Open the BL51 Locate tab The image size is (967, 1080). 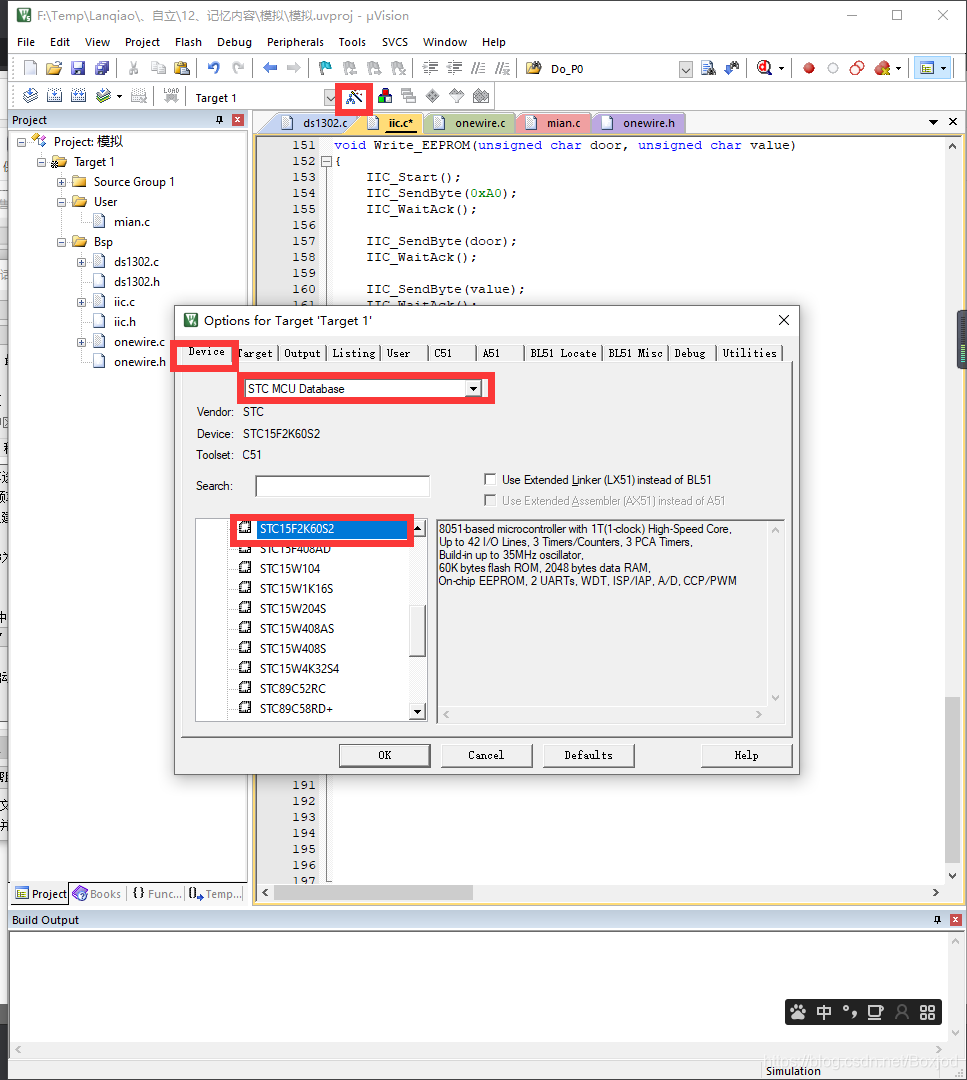coord(563,353)
